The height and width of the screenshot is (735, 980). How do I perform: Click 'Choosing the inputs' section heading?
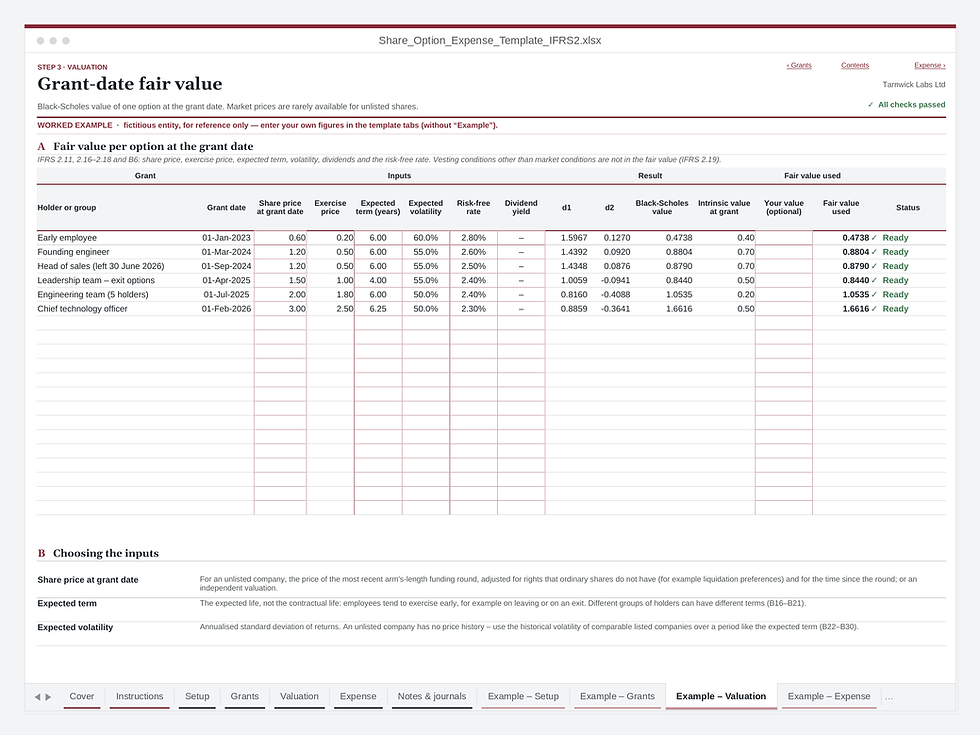pyautogui.click(x=106, y=553)
